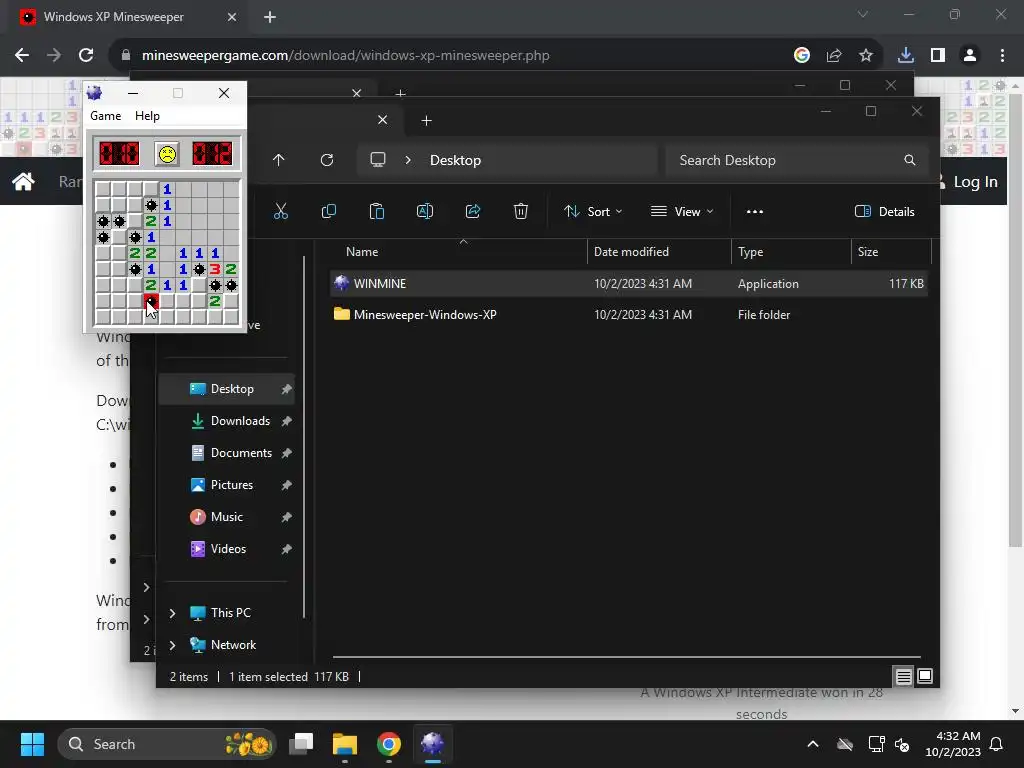Open Music in the File Explorer sidebar
1024x768 pixels.
click(x=226, y=517)
